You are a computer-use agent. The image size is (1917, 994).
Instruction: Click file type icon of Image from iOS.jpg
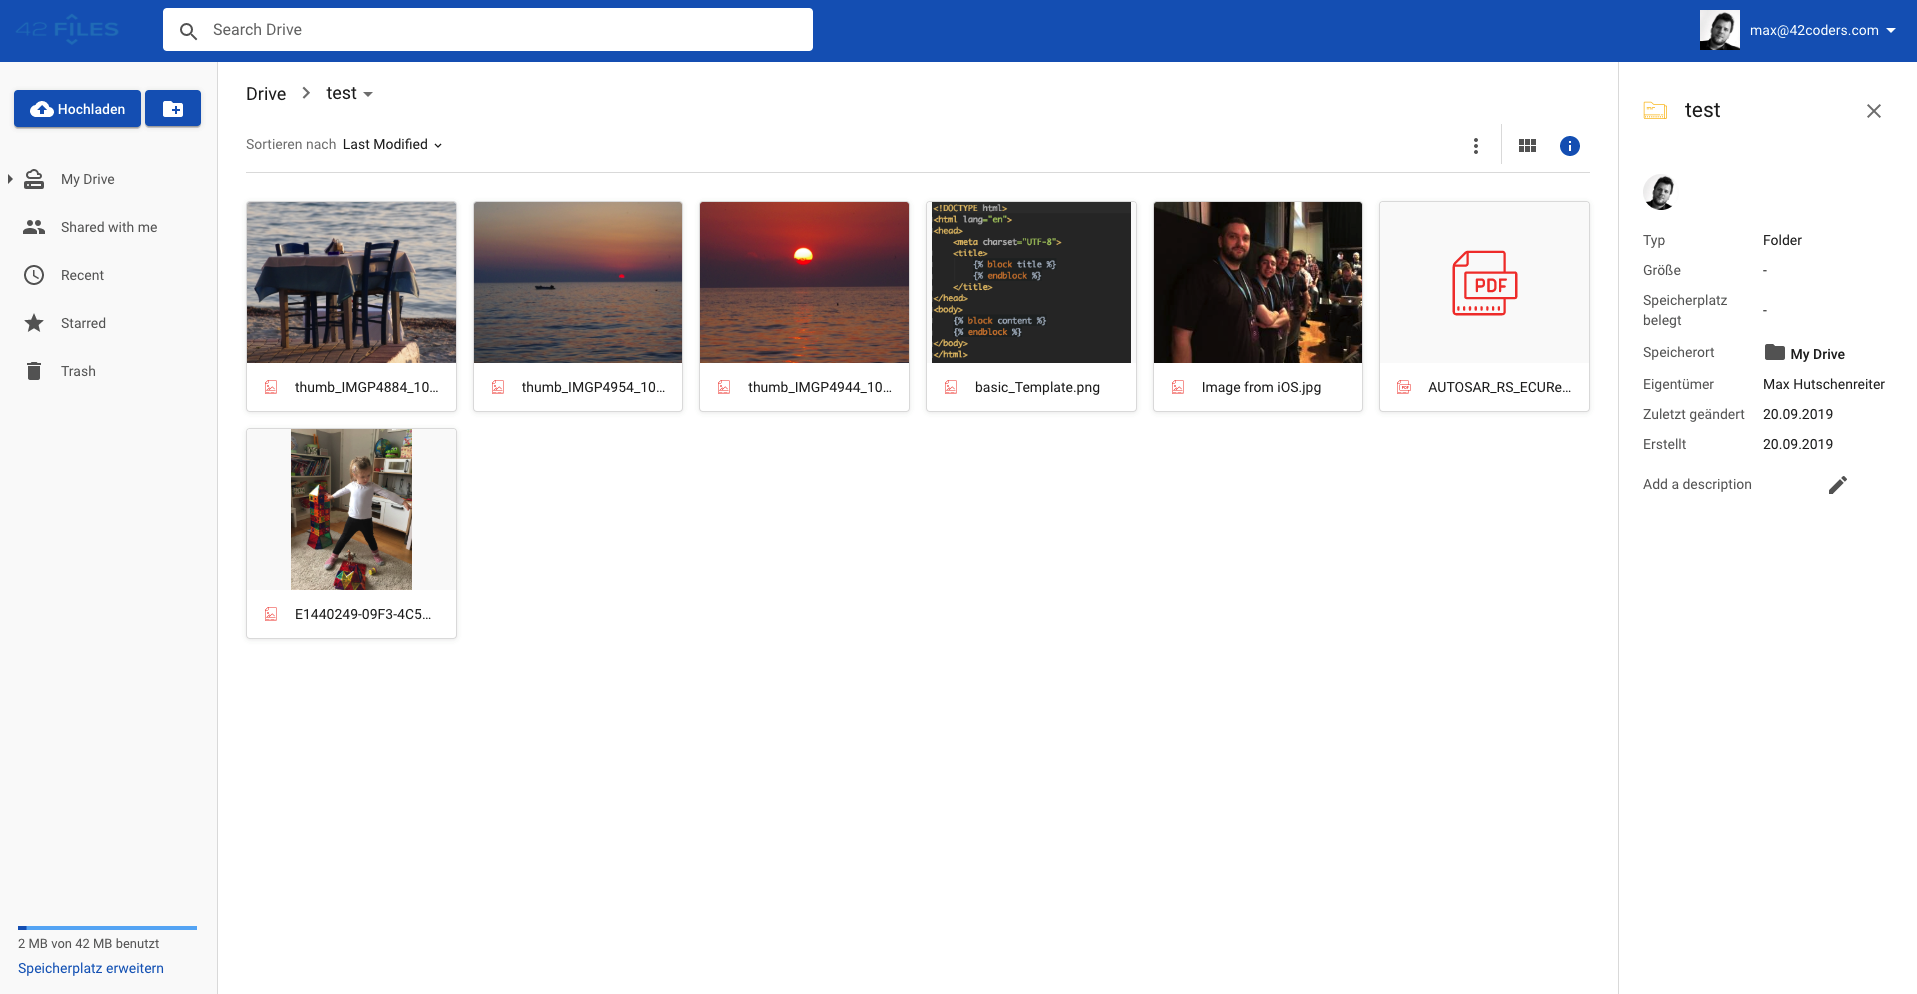coord(1178,387)
